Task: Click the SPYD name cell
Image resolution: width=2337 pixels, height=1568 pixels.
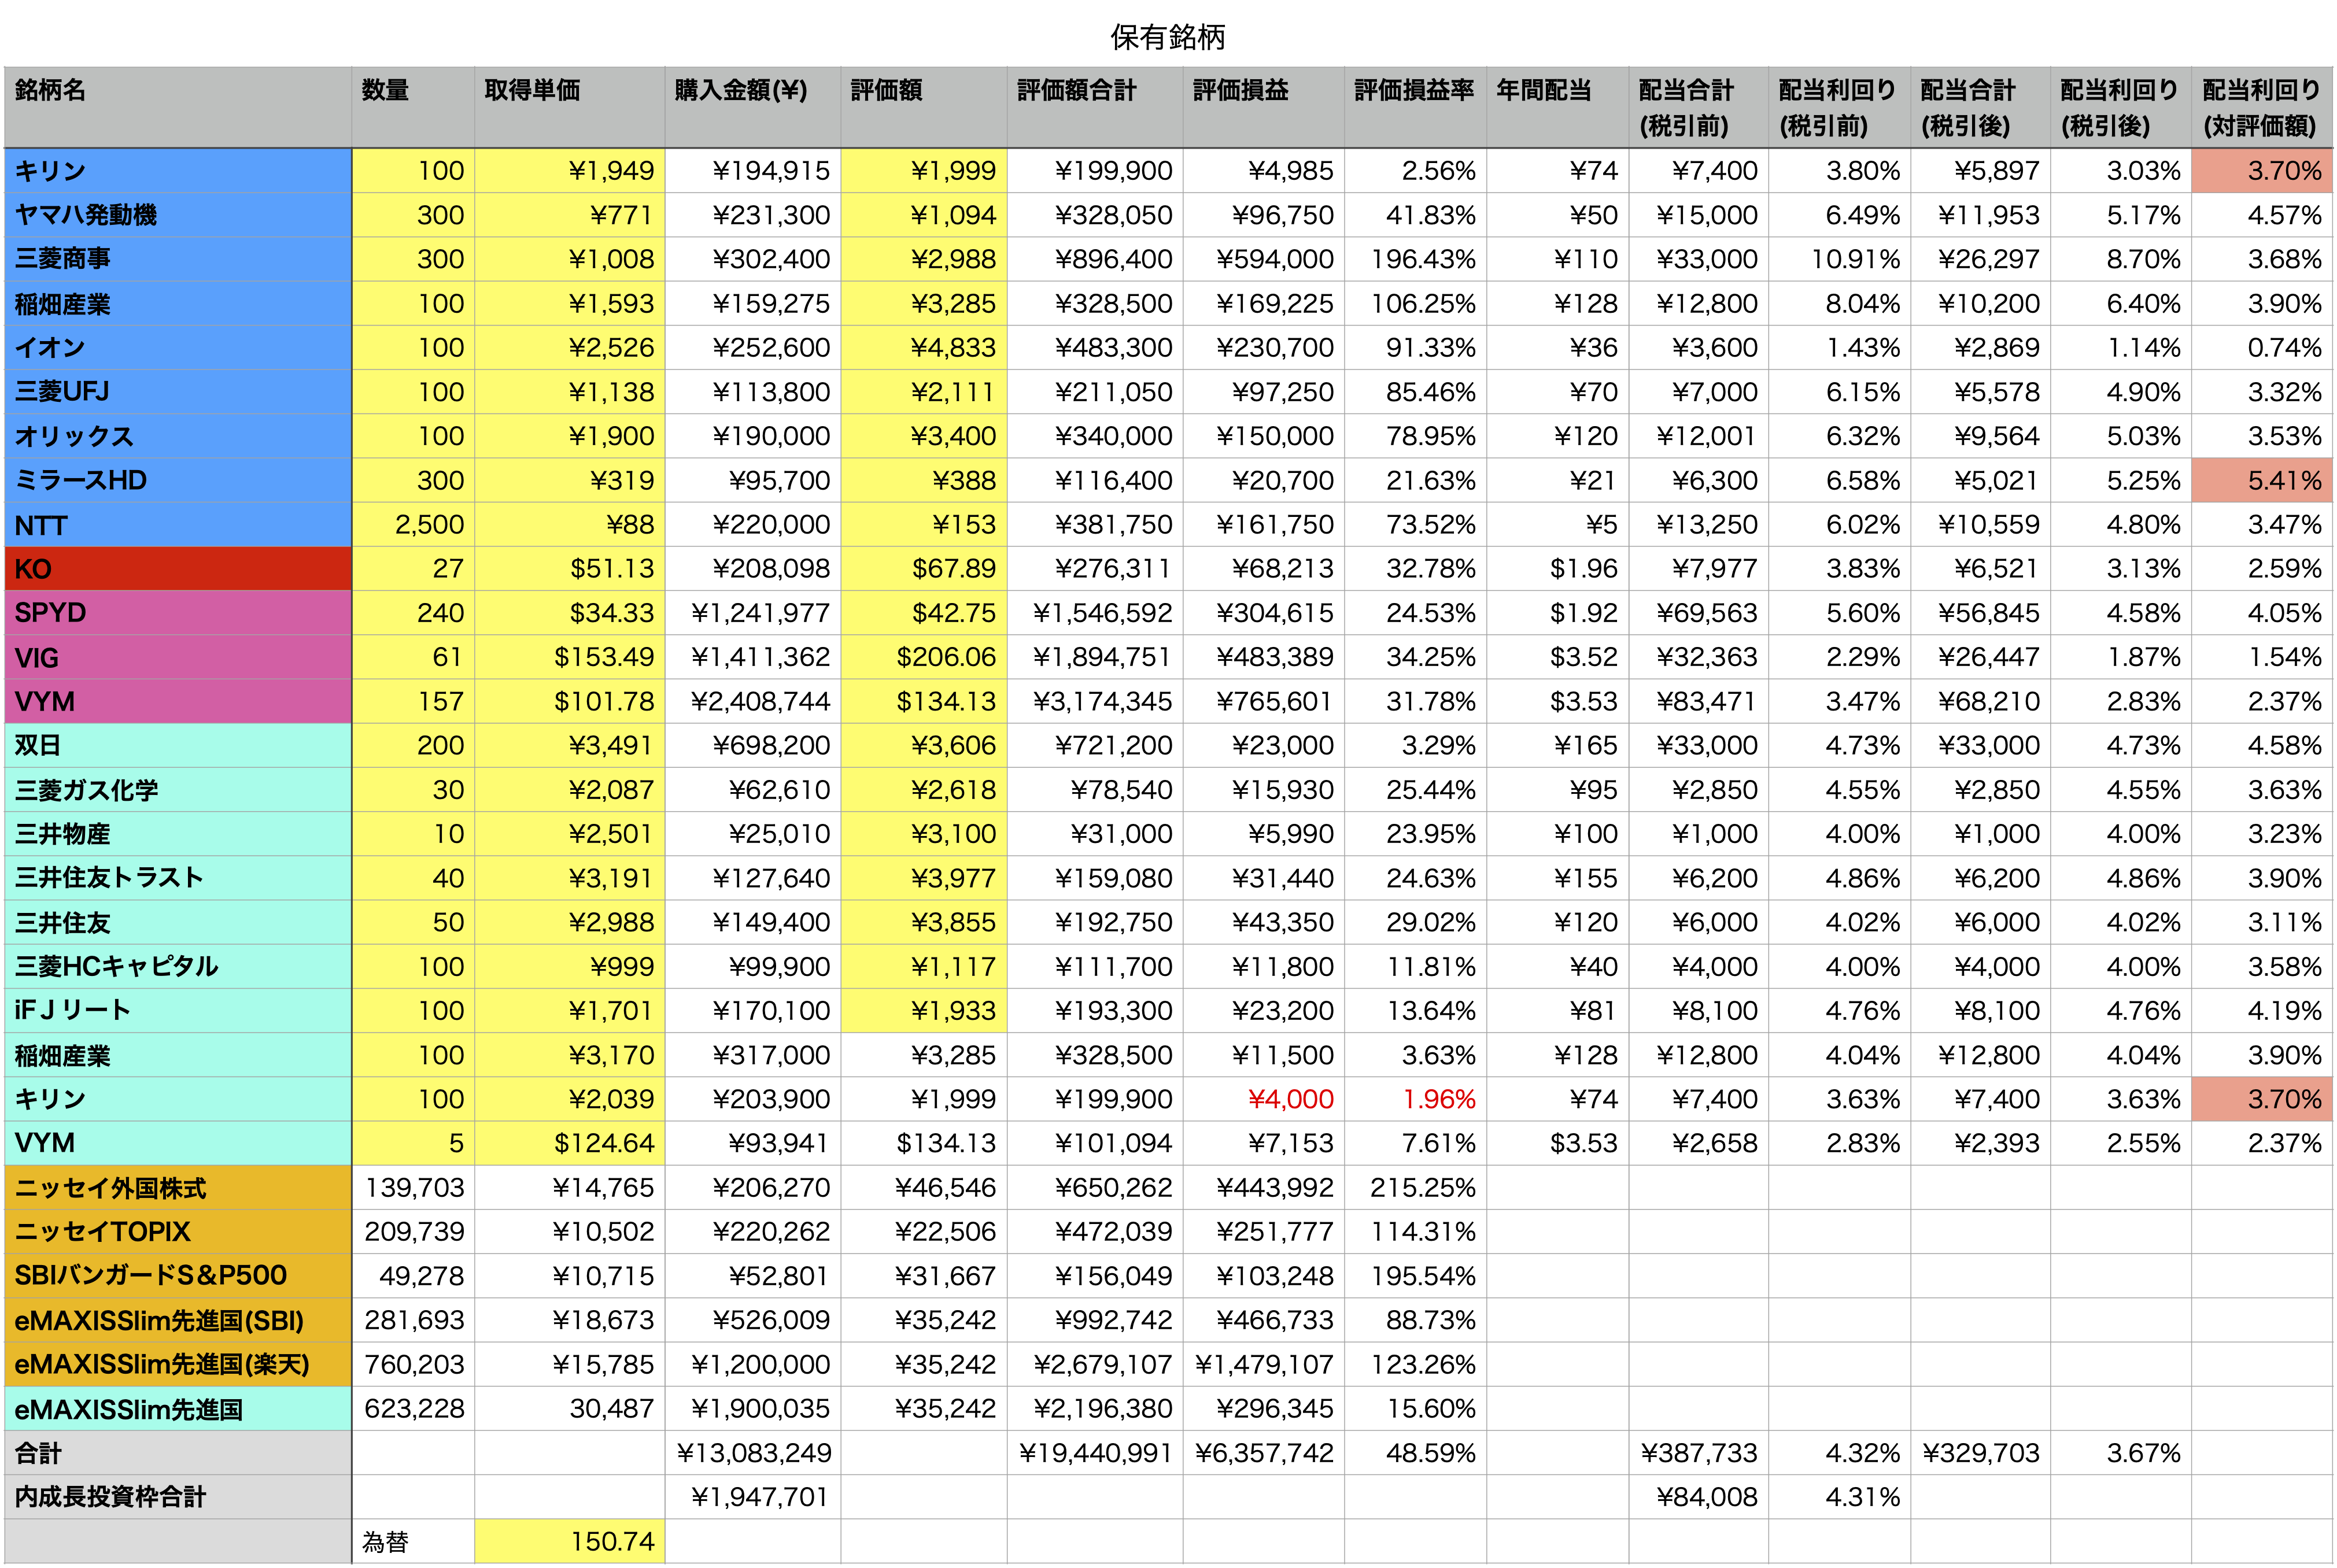Action: 178,613
